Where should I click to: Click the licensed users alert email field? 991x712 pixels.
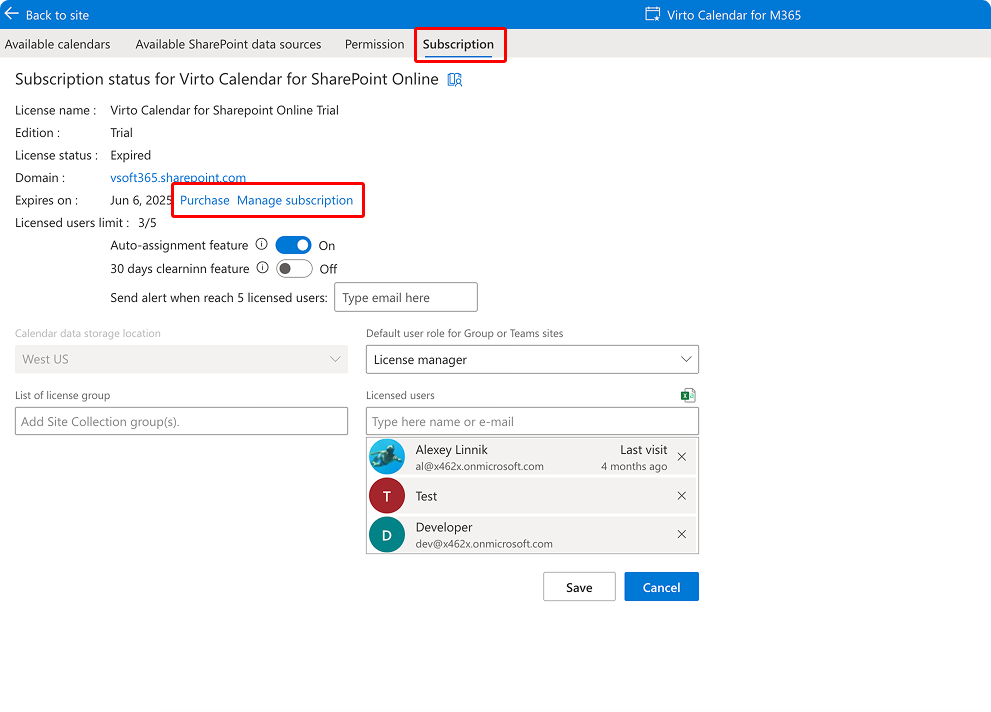[405, 297]
